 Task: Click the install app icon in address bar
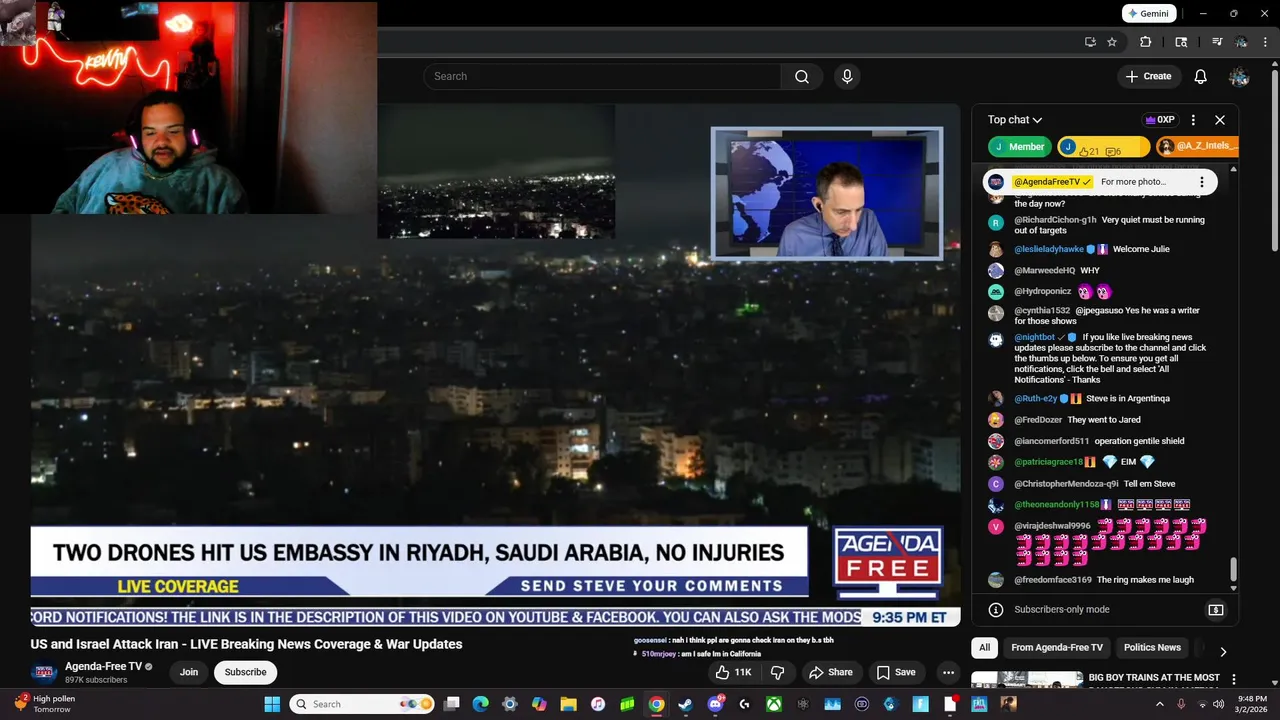pyautogui.click(x=1090, y=42)
